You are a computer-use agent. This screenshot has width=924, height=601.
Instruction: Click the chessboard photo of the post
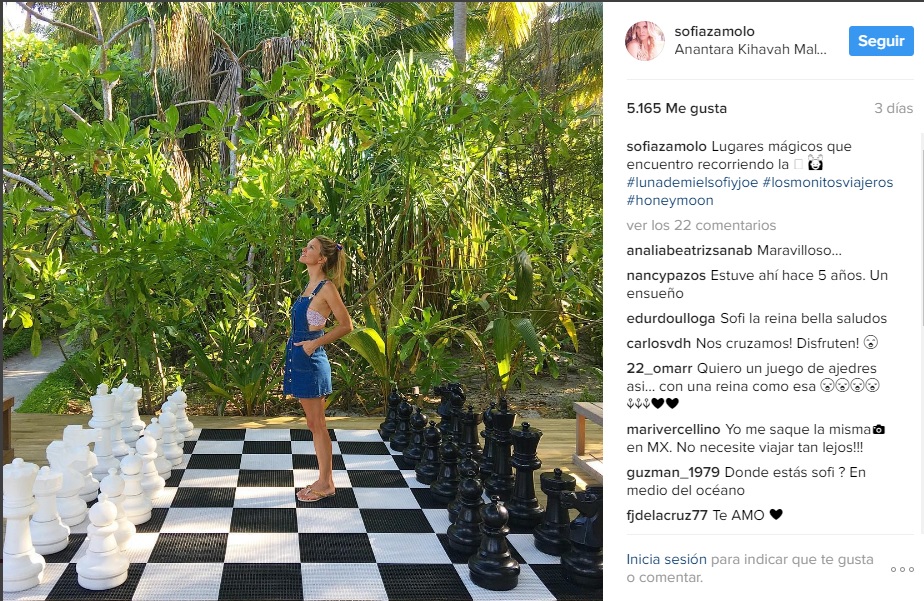tap(303, 301)
